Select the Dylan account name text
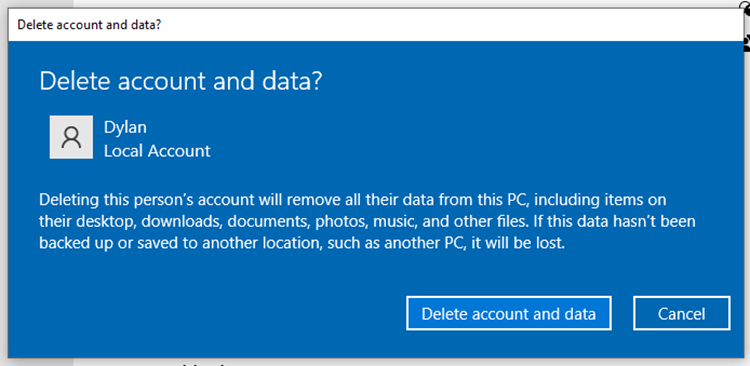 (x=125, y=127)
